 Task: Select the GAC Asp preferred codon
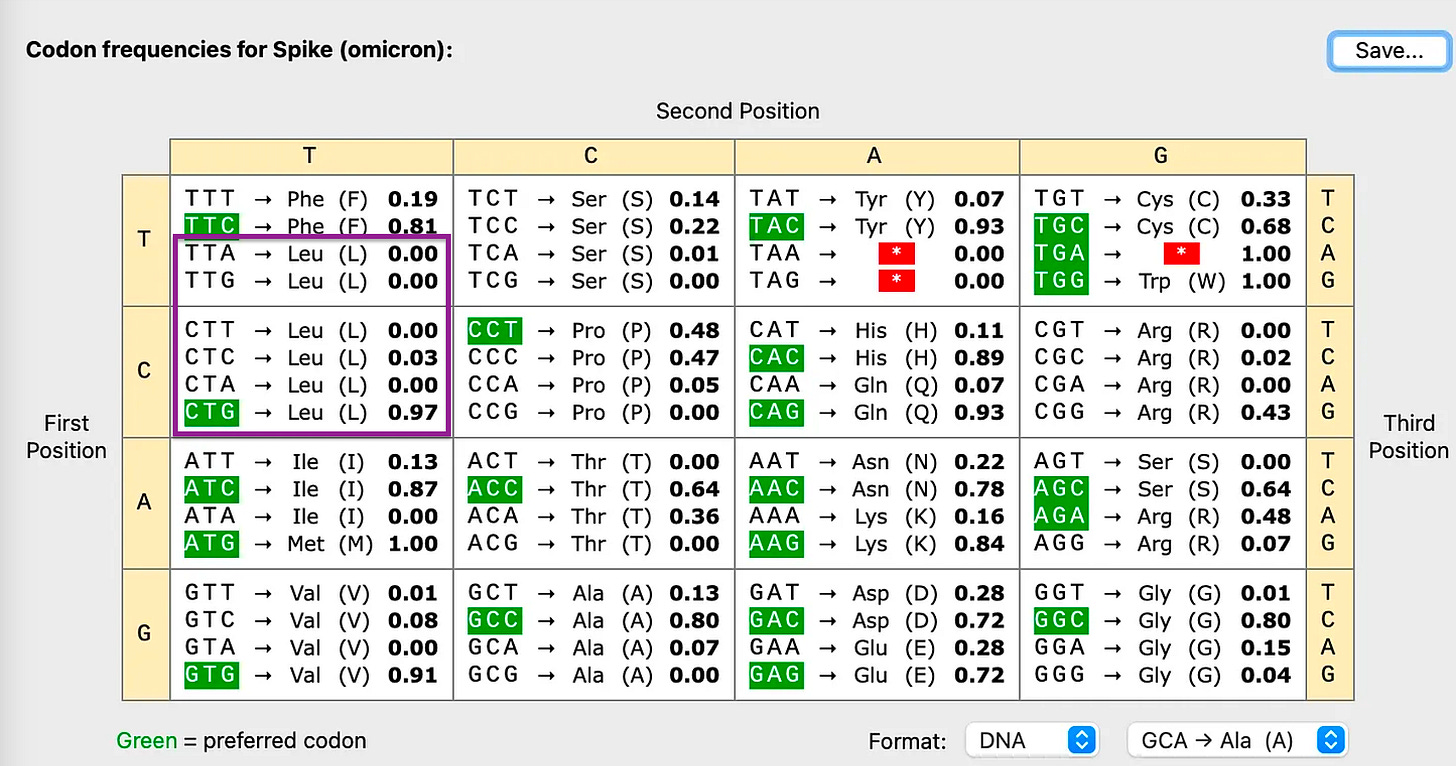(x=776, y=621)
